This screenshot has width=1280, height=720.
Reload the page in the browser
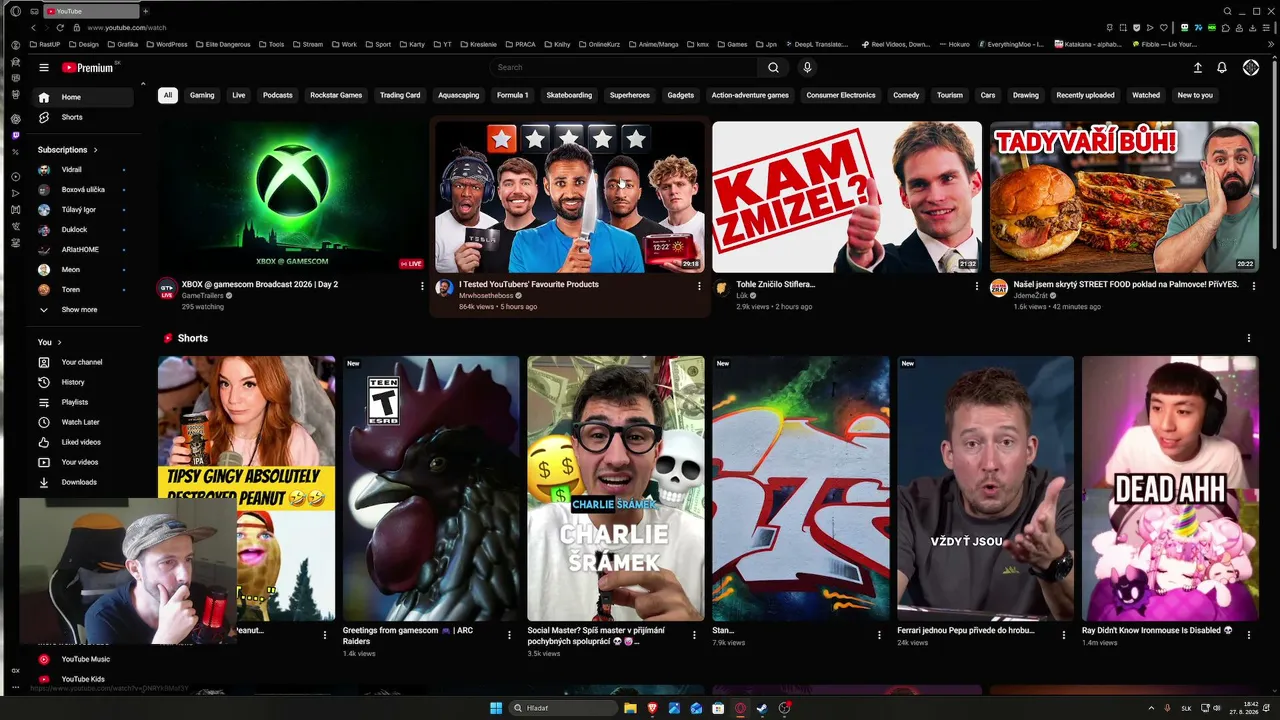coord(60,27)
